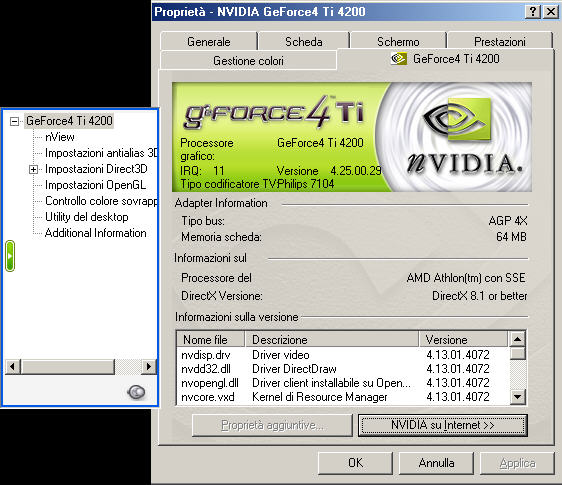The width and height of the screenshot is (562, 485).
Task: Select nView in the side tree
Action: point(60,137)
